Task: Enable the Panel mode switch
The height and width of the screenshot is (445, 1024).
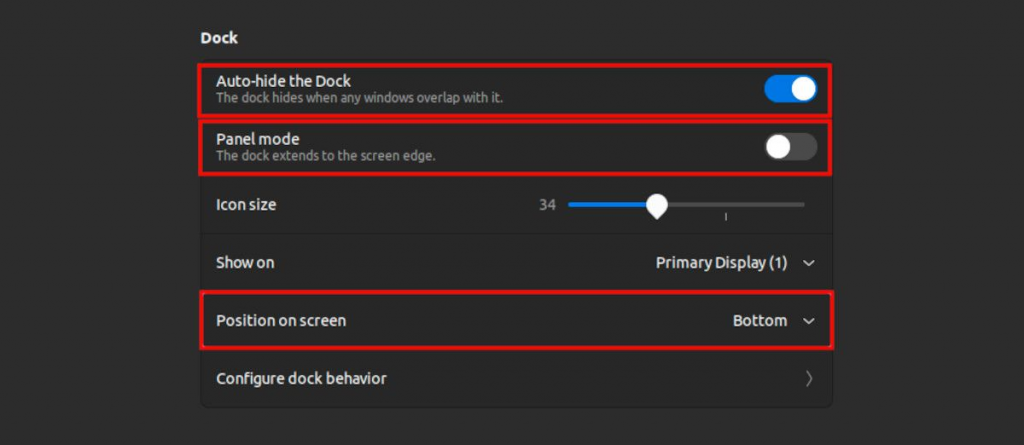Action: pos(791,147)
